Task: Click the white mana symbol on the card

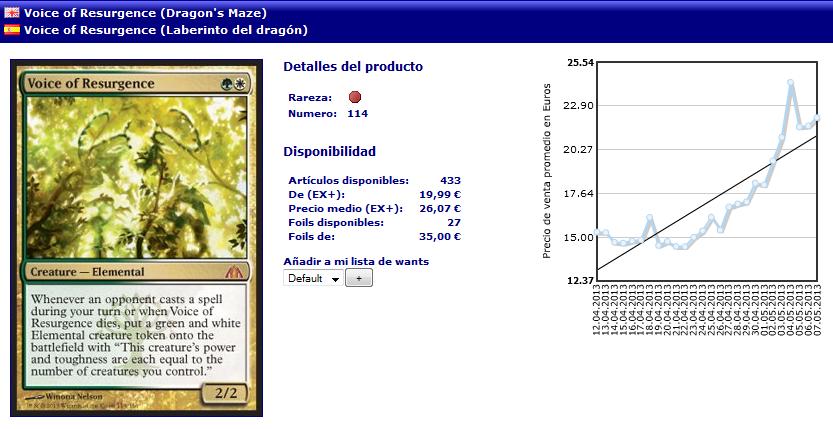Action: pos(240,84)
